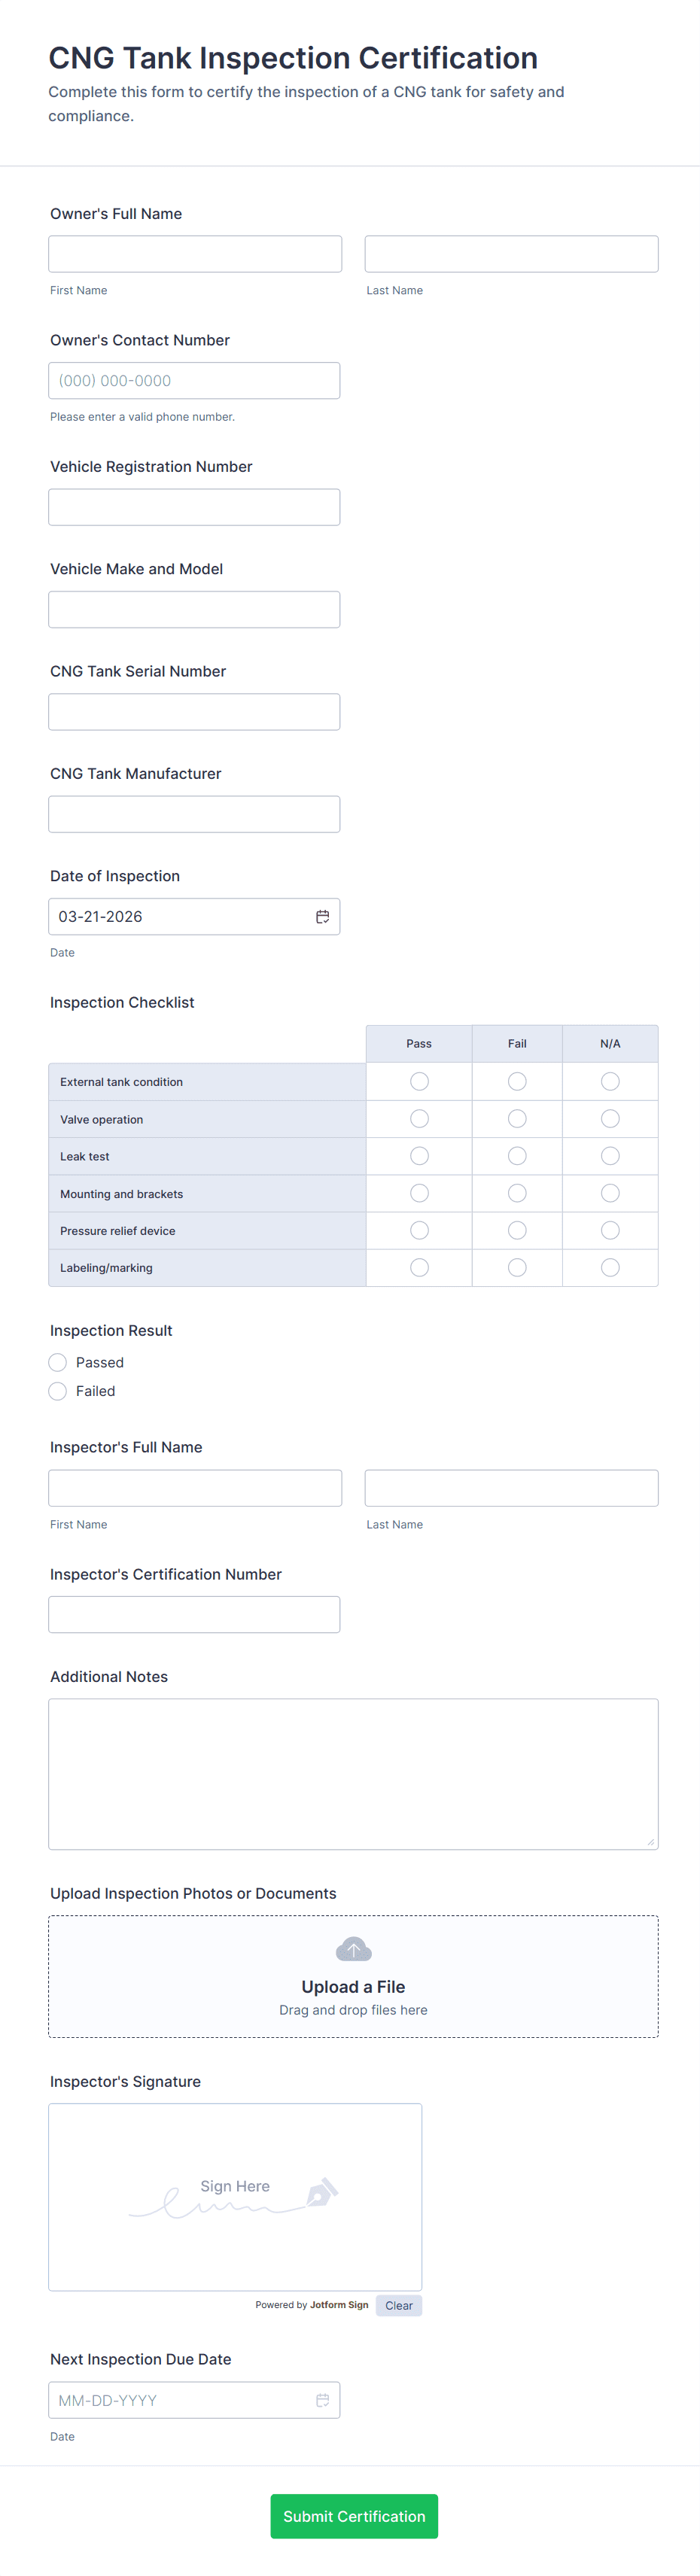This screenshot has height=2576, width=700.
Task: Click the Owner's Contact Number field
Action: click(x=194, y=381)
